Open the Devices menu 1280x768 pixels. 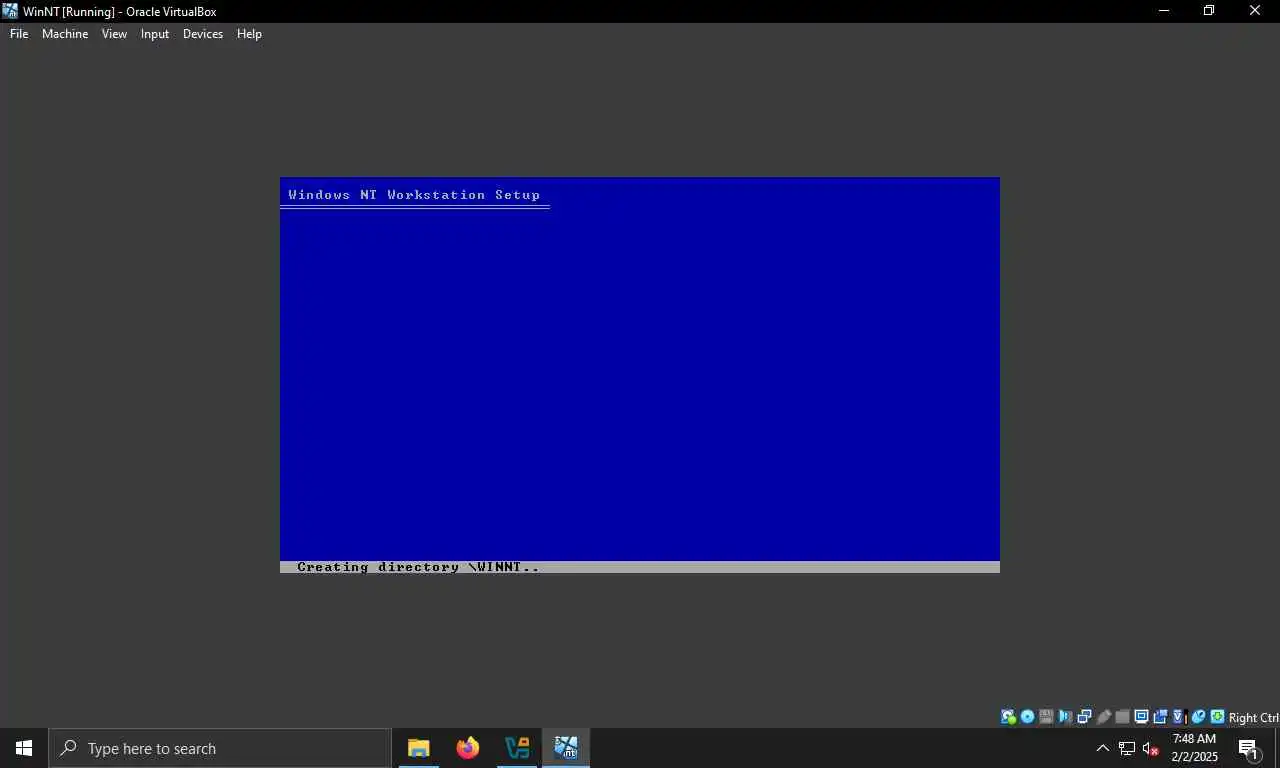pyautogui.click(x=203, y=34)
